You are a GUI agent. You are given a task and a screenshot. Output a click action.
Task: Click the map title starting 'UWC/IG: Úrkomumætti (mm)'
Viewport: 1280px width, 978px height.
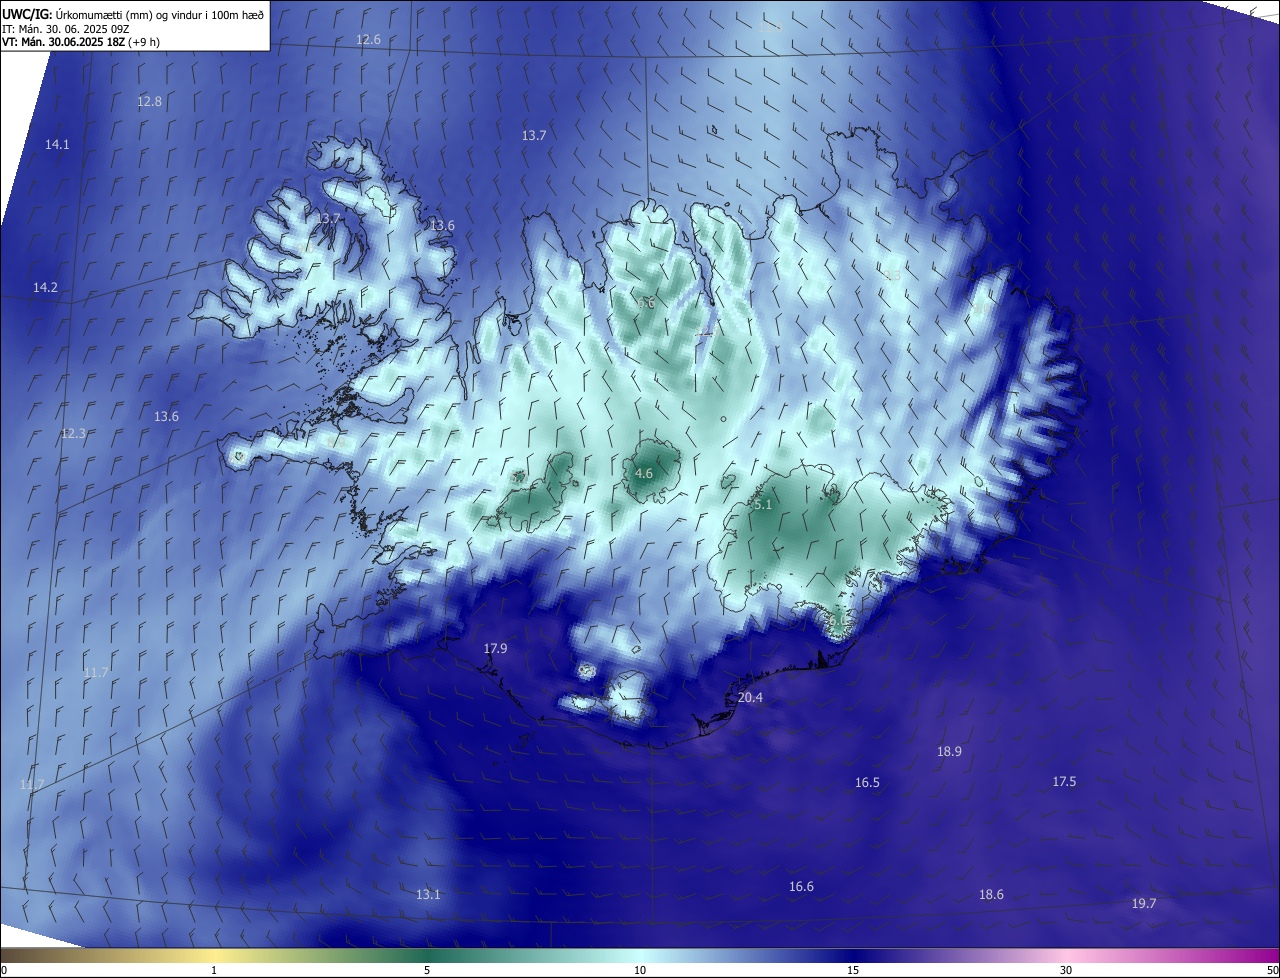(133, 14)
